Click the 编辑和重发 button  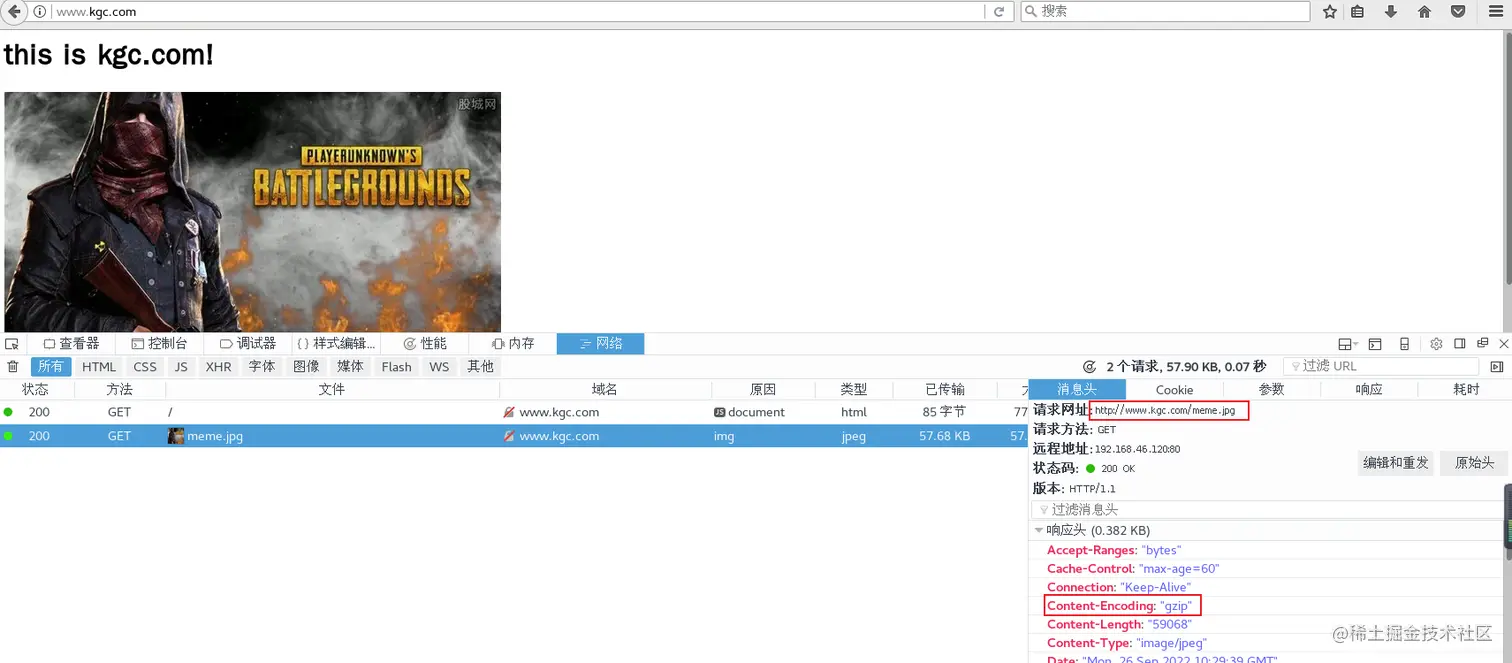[x=1395, y=463]
